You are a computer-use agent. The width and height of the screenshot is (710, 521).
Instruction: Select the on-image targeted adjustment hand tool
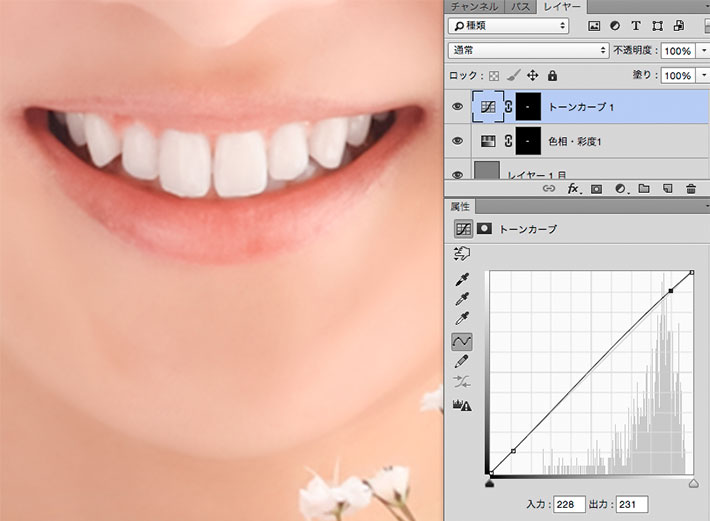point(463,252)
